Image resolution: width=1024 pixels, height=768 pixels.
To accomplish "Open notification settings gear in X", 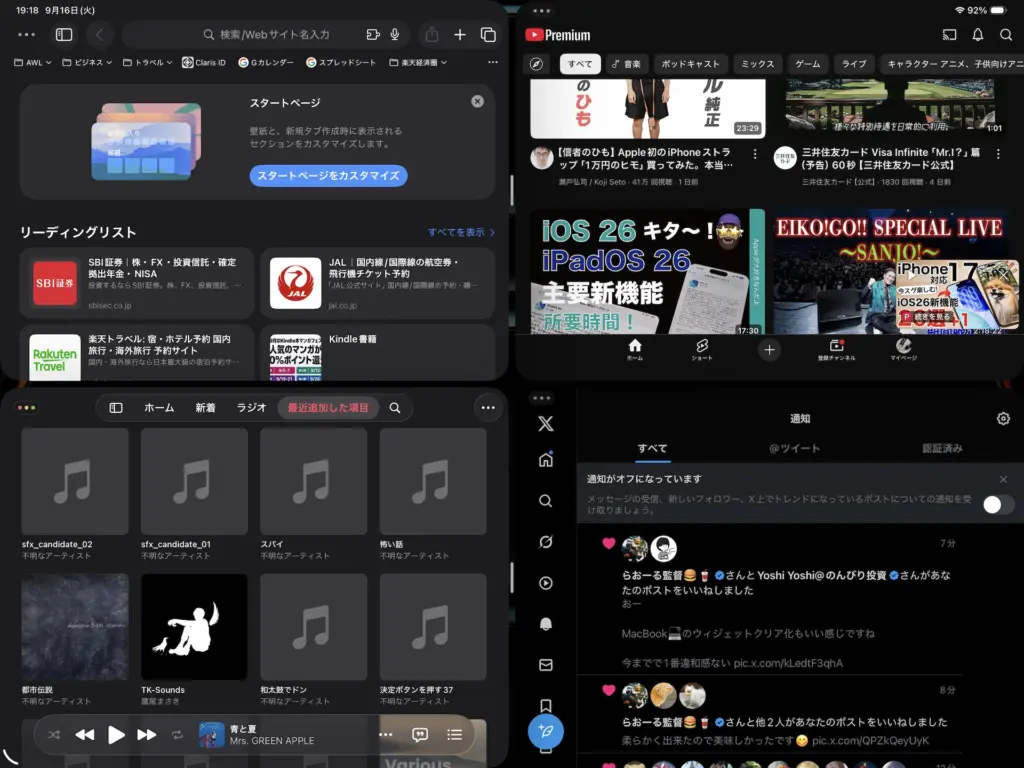I will [1003, 419].
